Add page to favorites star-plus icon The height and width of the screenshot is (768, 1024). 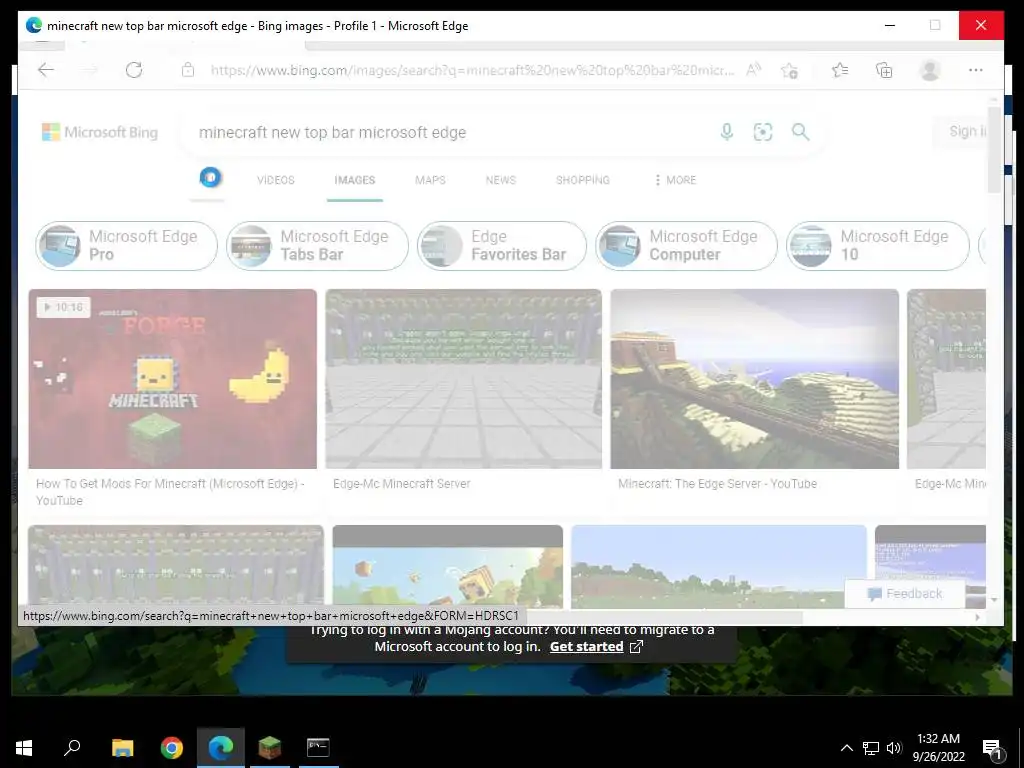(x=790, y=70)
